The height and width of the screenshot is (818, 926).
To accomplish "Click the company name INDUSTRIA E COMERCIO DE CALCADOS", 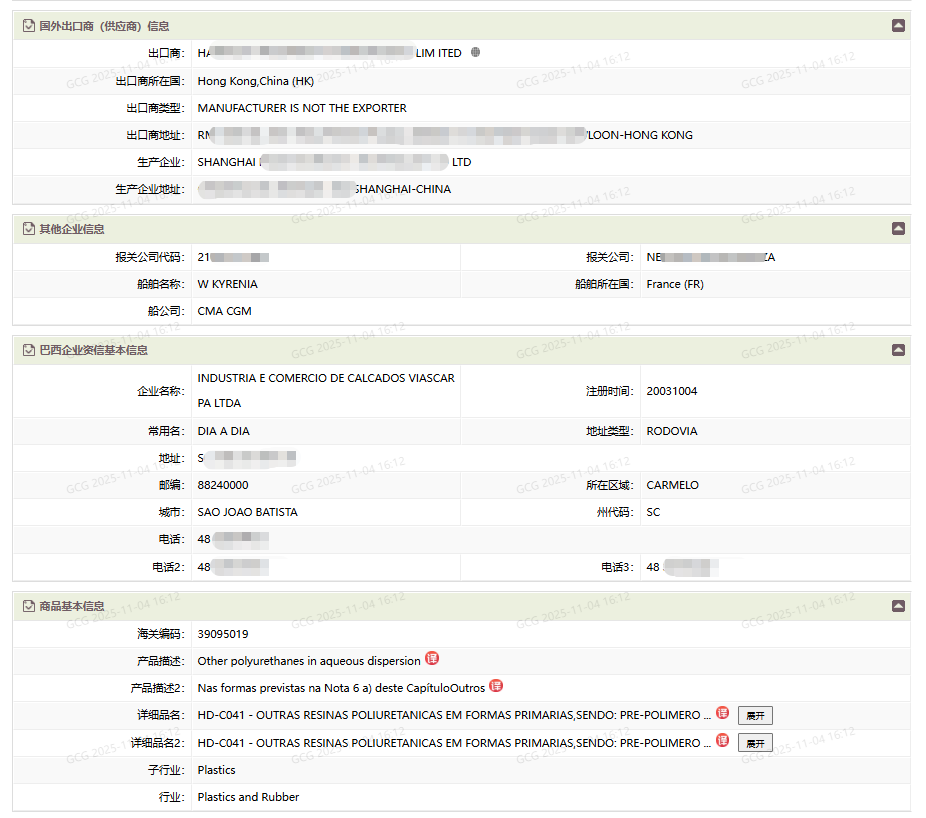I will (x=326, y=379).
